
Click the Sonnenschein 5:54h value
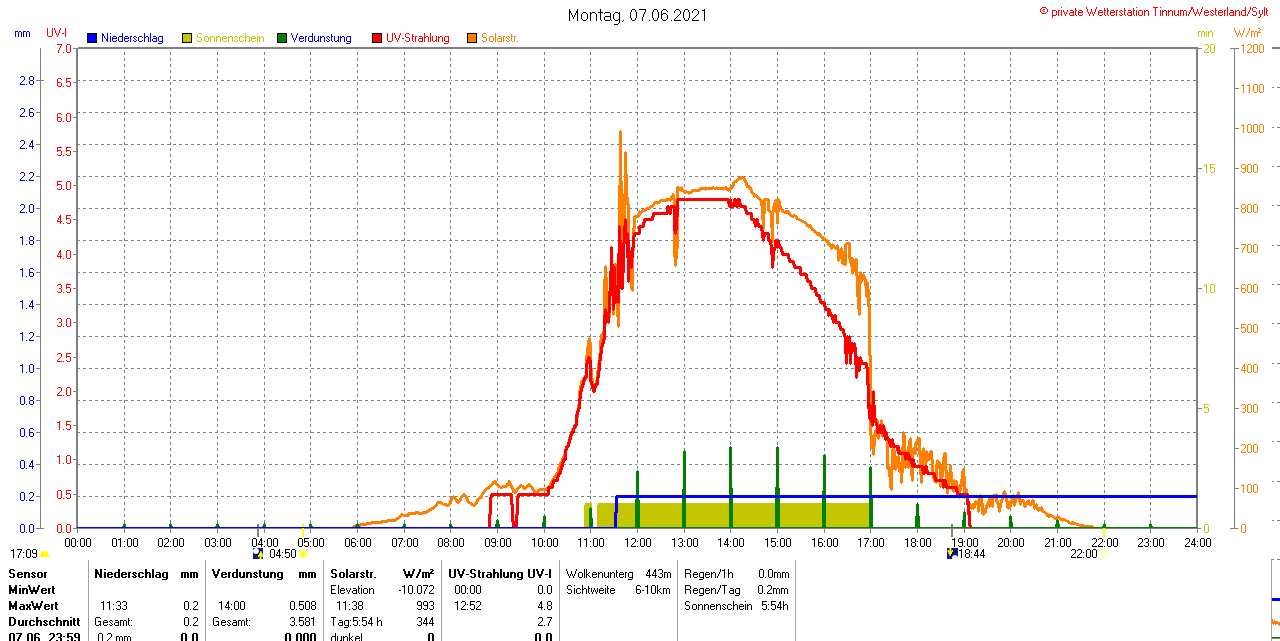(x=774, y=606)
